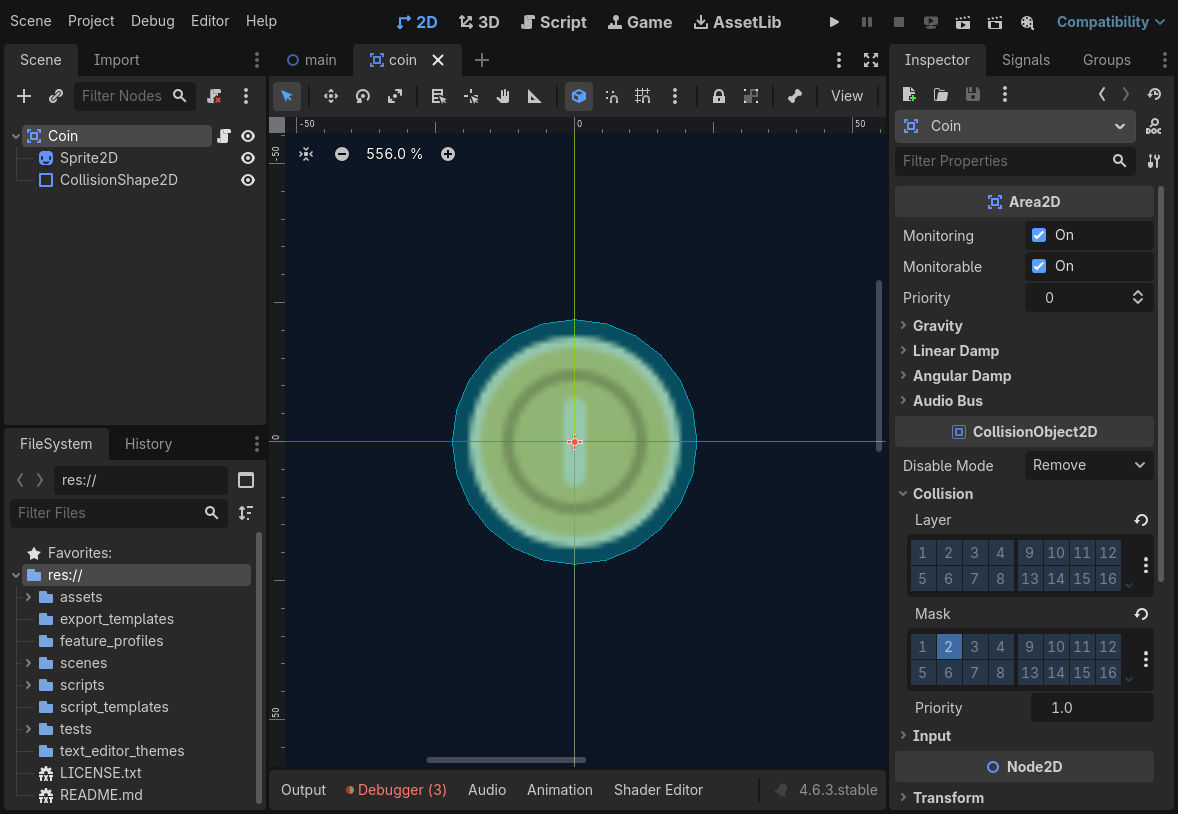Screen dimensions: 1178x814
Task: Select the Ruler measuring tool
Action: [535, 96]
